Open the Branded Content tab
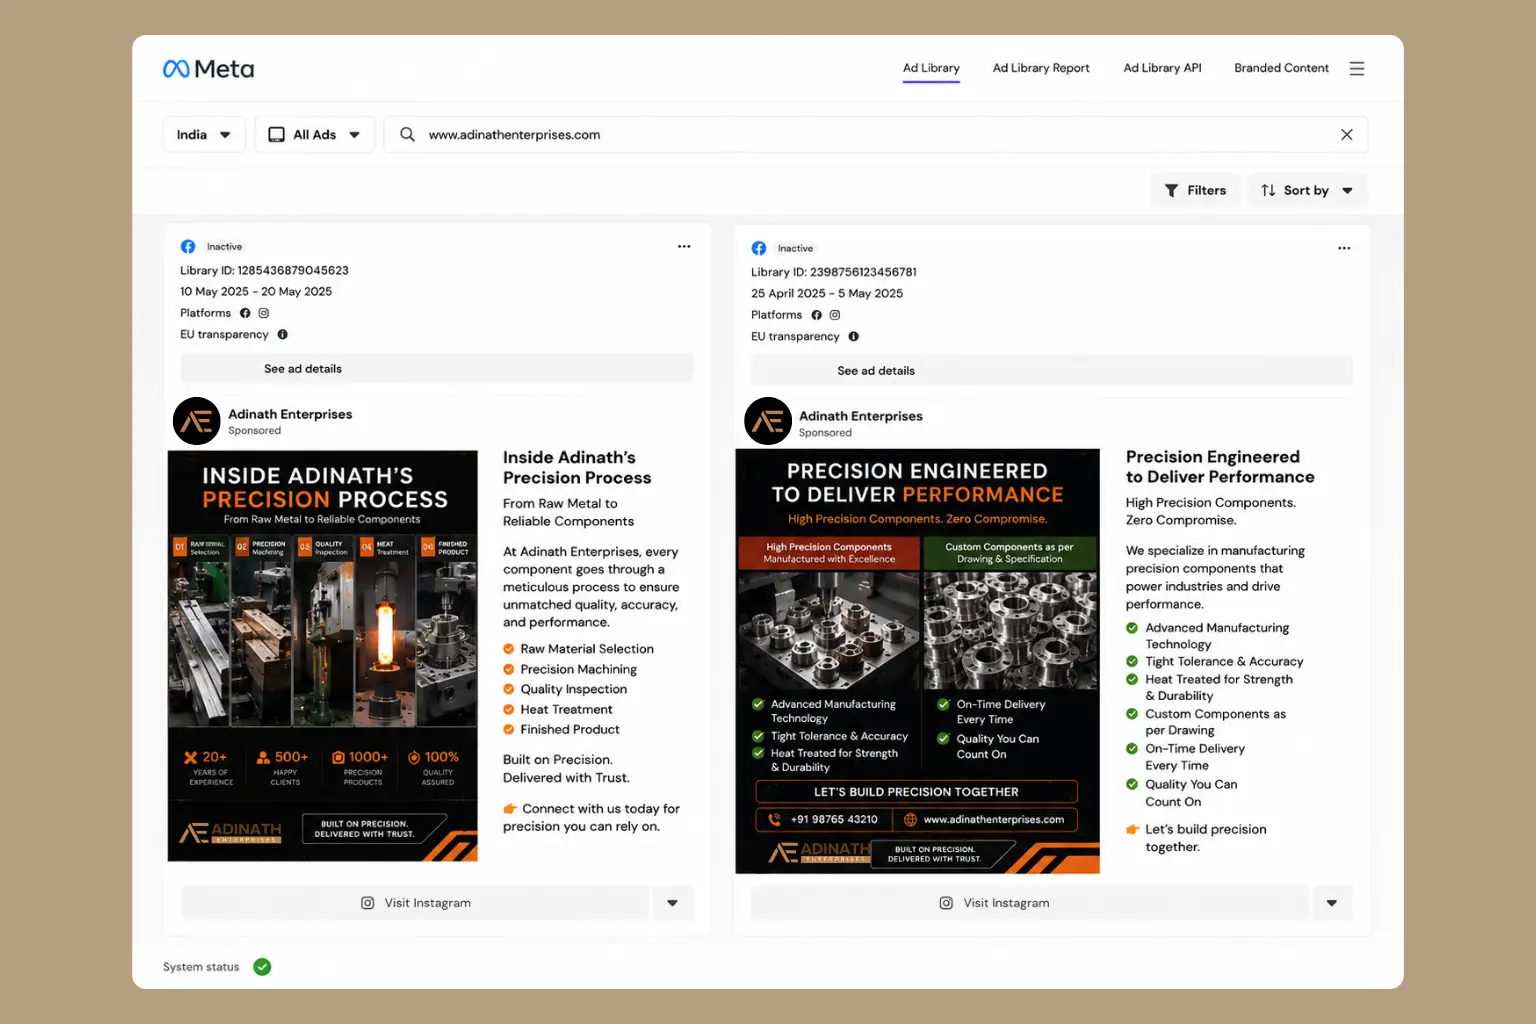1536x1024 pixels. click(1281, 68)
